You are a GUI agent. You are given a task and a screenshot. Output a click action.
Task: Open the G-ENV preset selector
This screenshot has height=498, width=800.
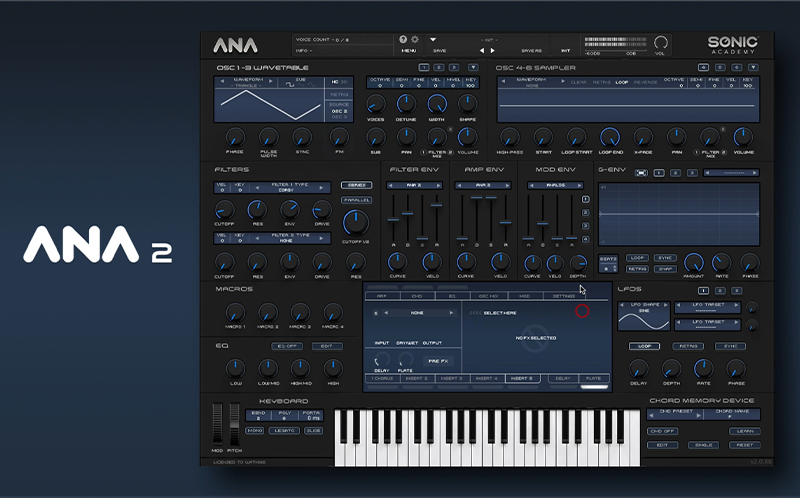pos(731,173)
